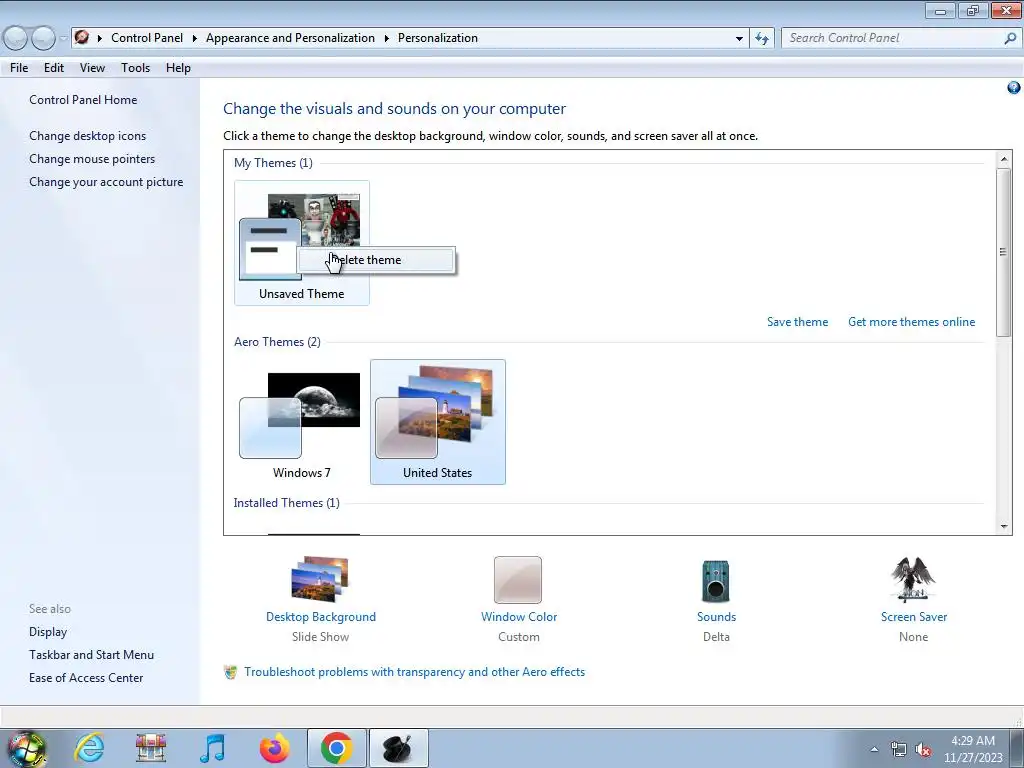This screenshot has width=1024, height=768.
Task: Open the File menu
Action: coord(19,68)
